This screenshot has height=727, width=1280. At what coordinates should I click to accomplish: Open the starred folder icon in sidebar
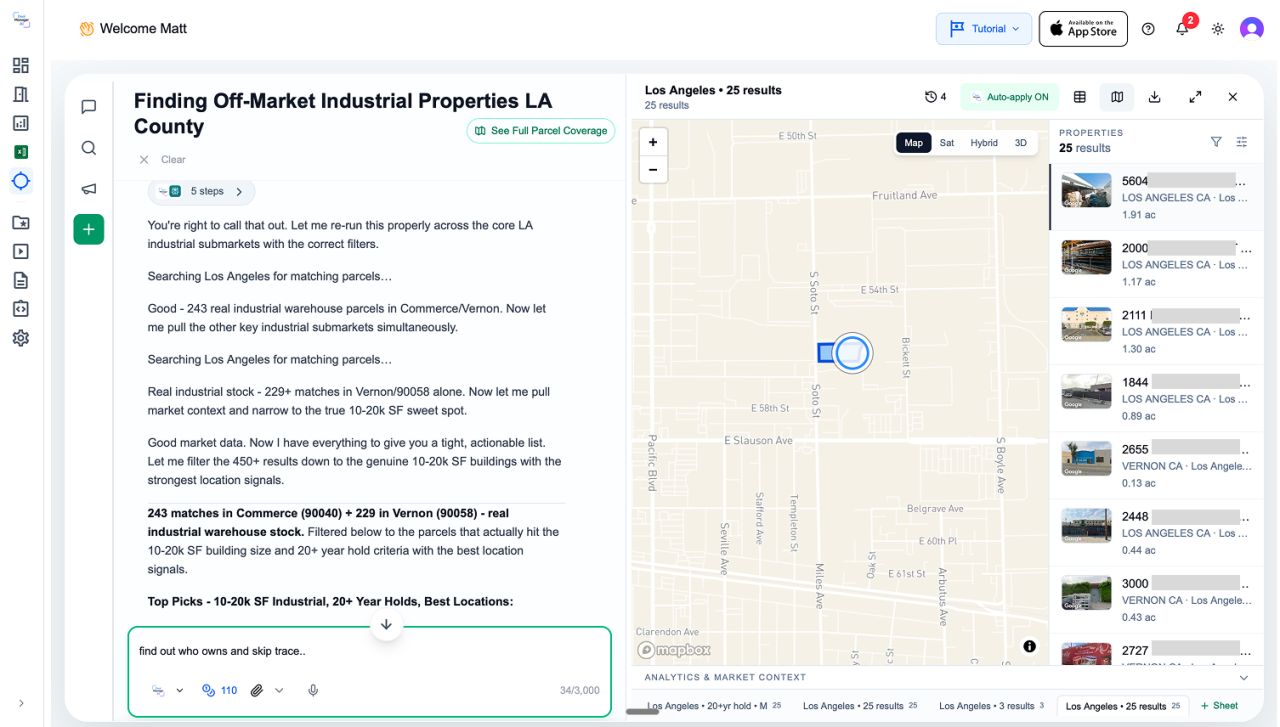tap(21, 222)
